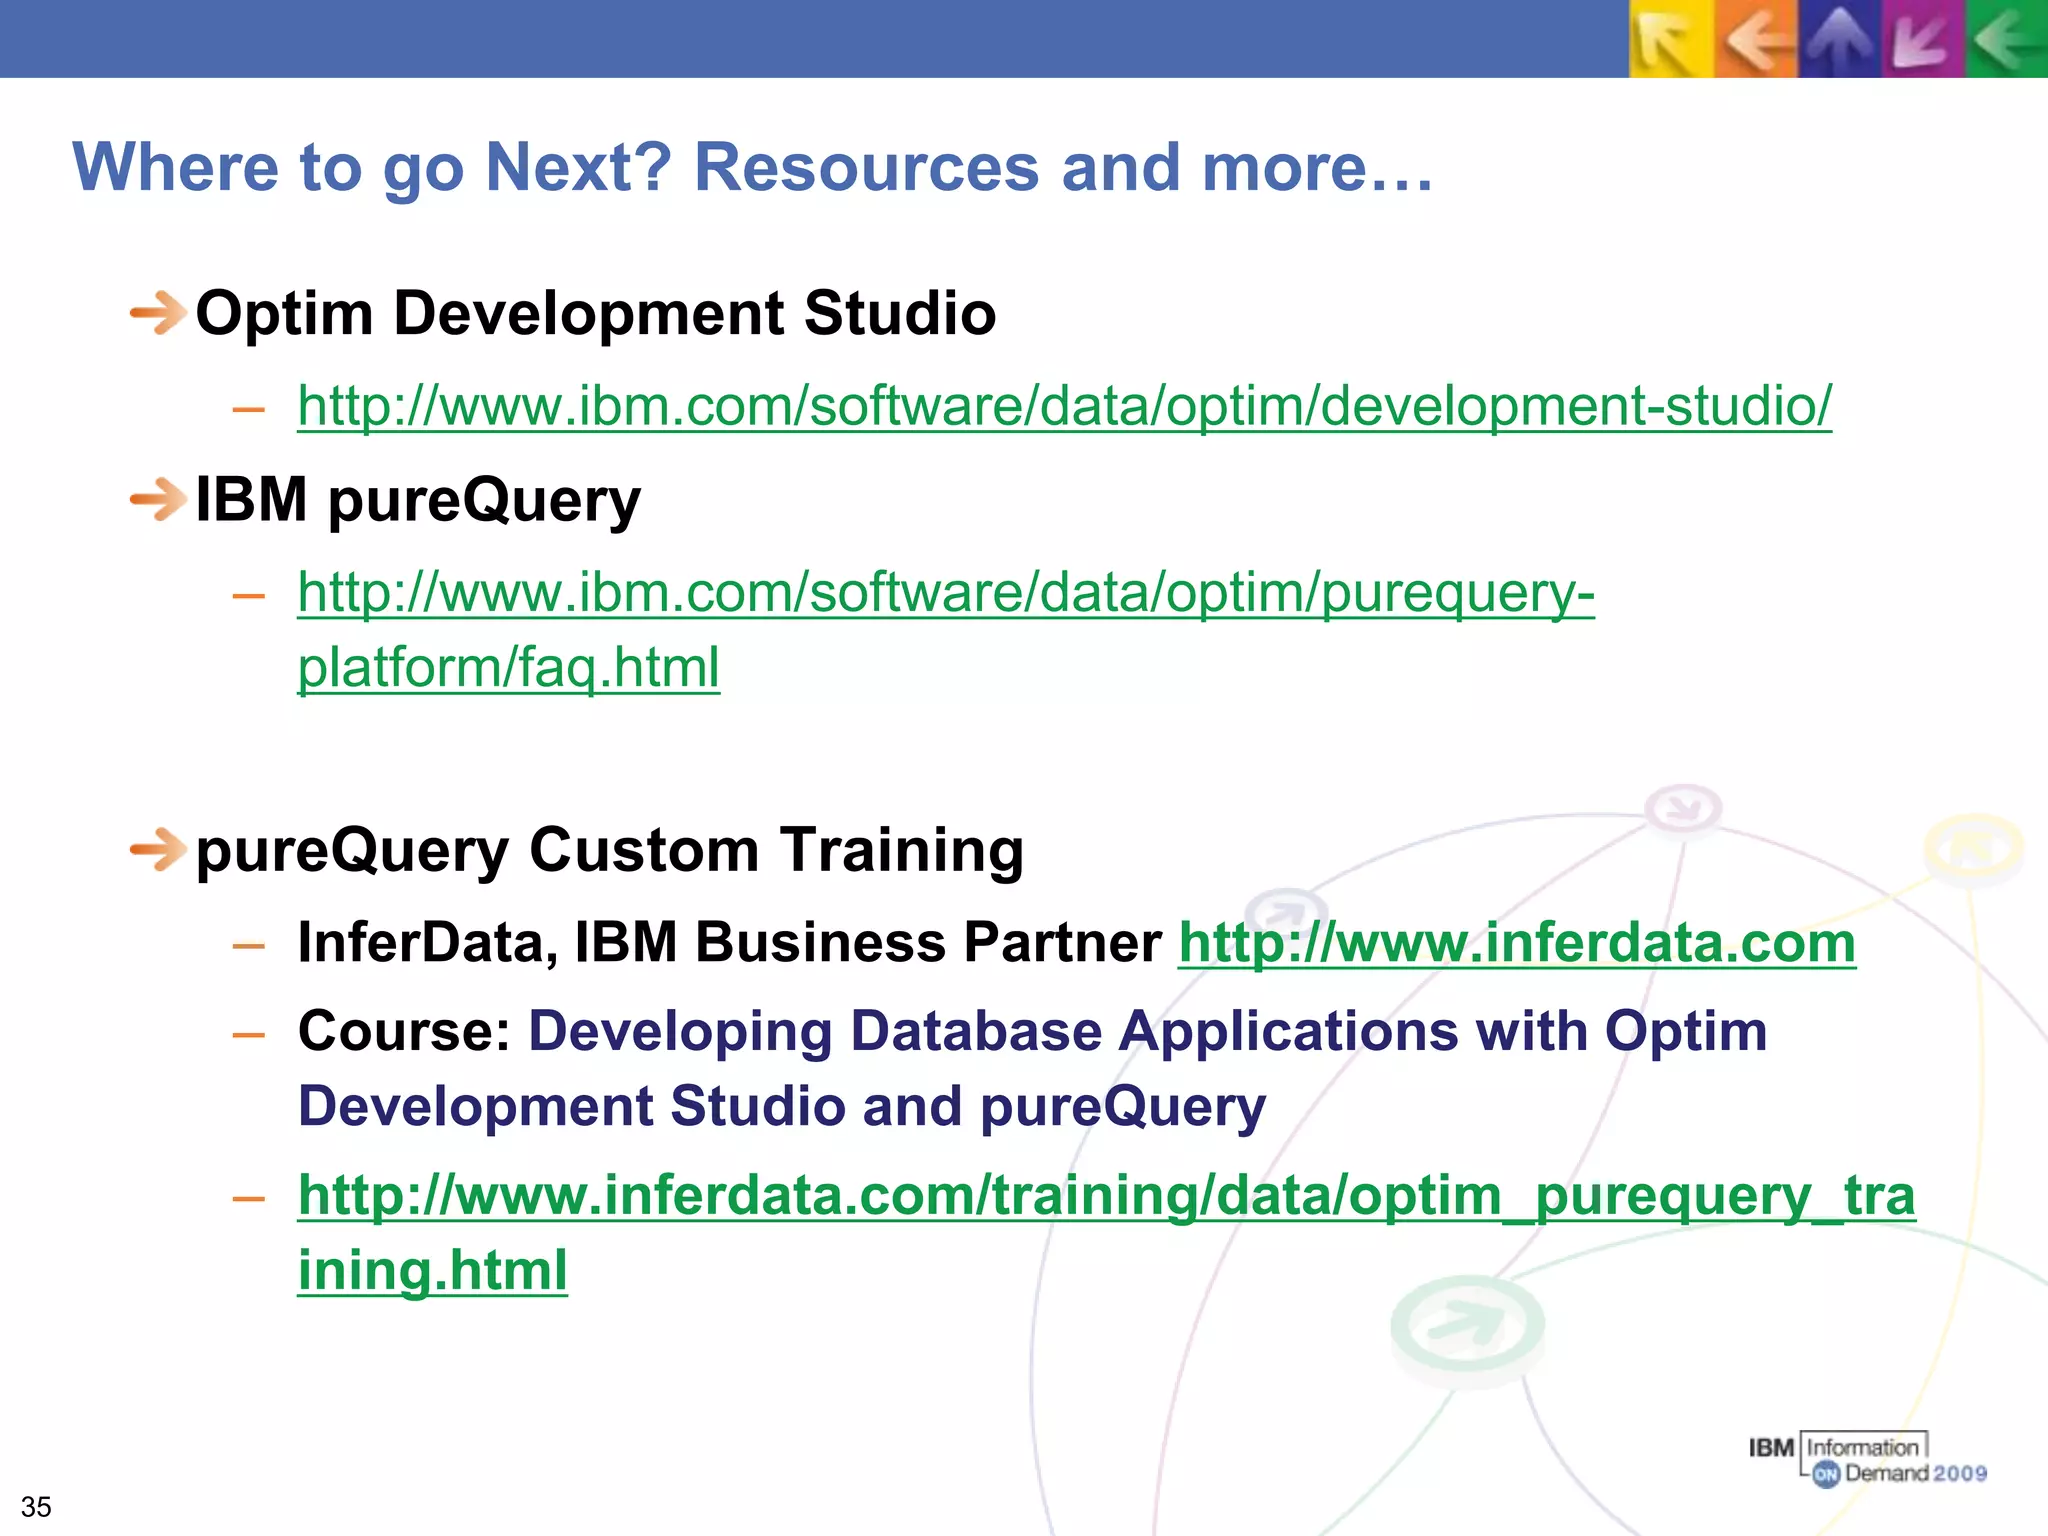Click the orange left arrow tile in header
The image size is (2048, 1536).
(x=1757, y=40)
